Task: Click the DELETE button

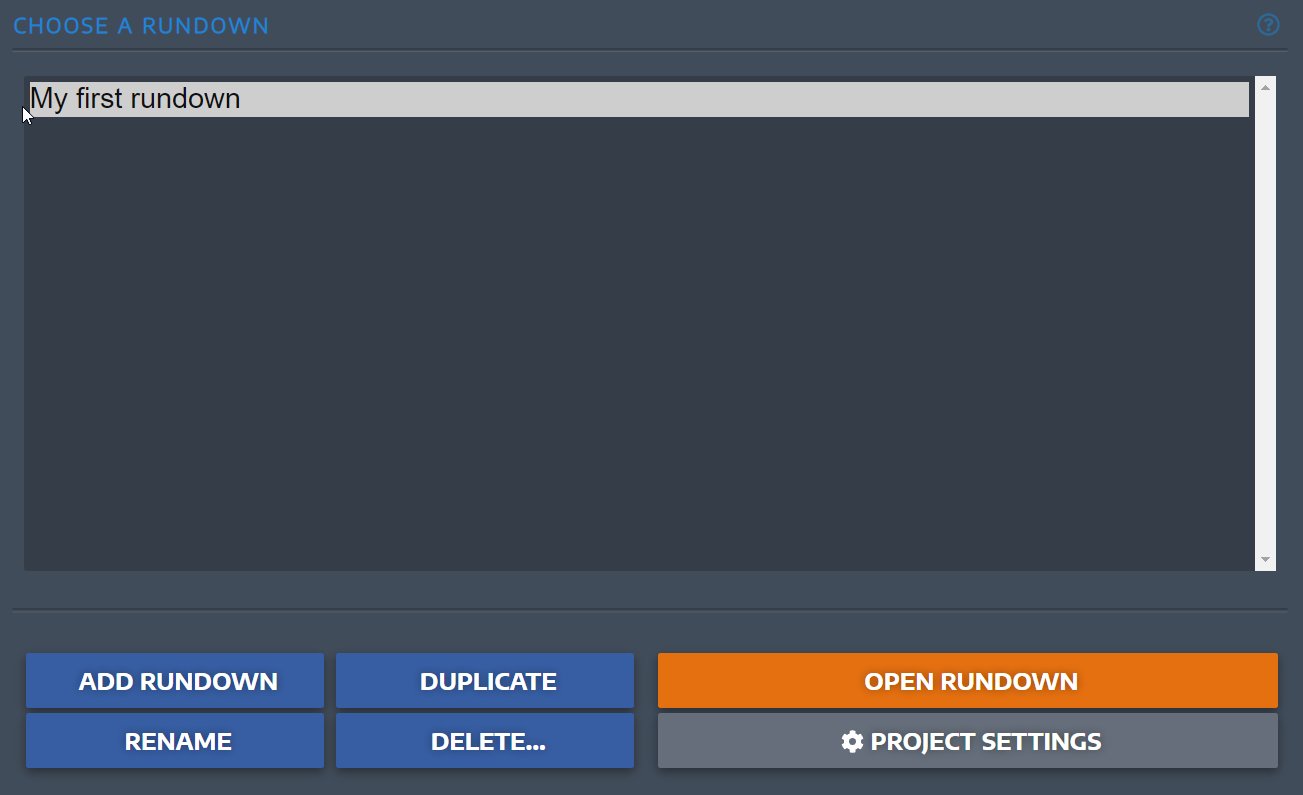Action: 485,741
